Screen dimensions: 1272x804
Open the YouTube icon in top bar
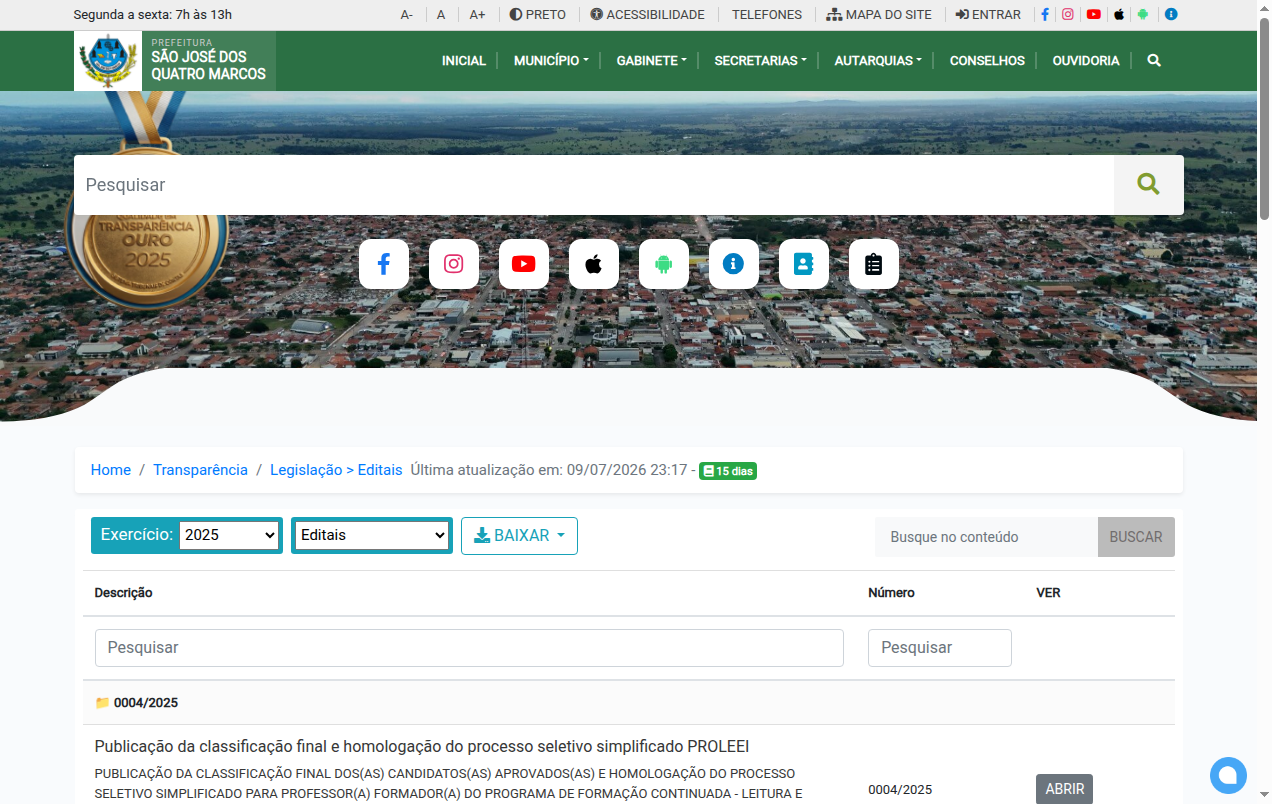[1094, 15]
